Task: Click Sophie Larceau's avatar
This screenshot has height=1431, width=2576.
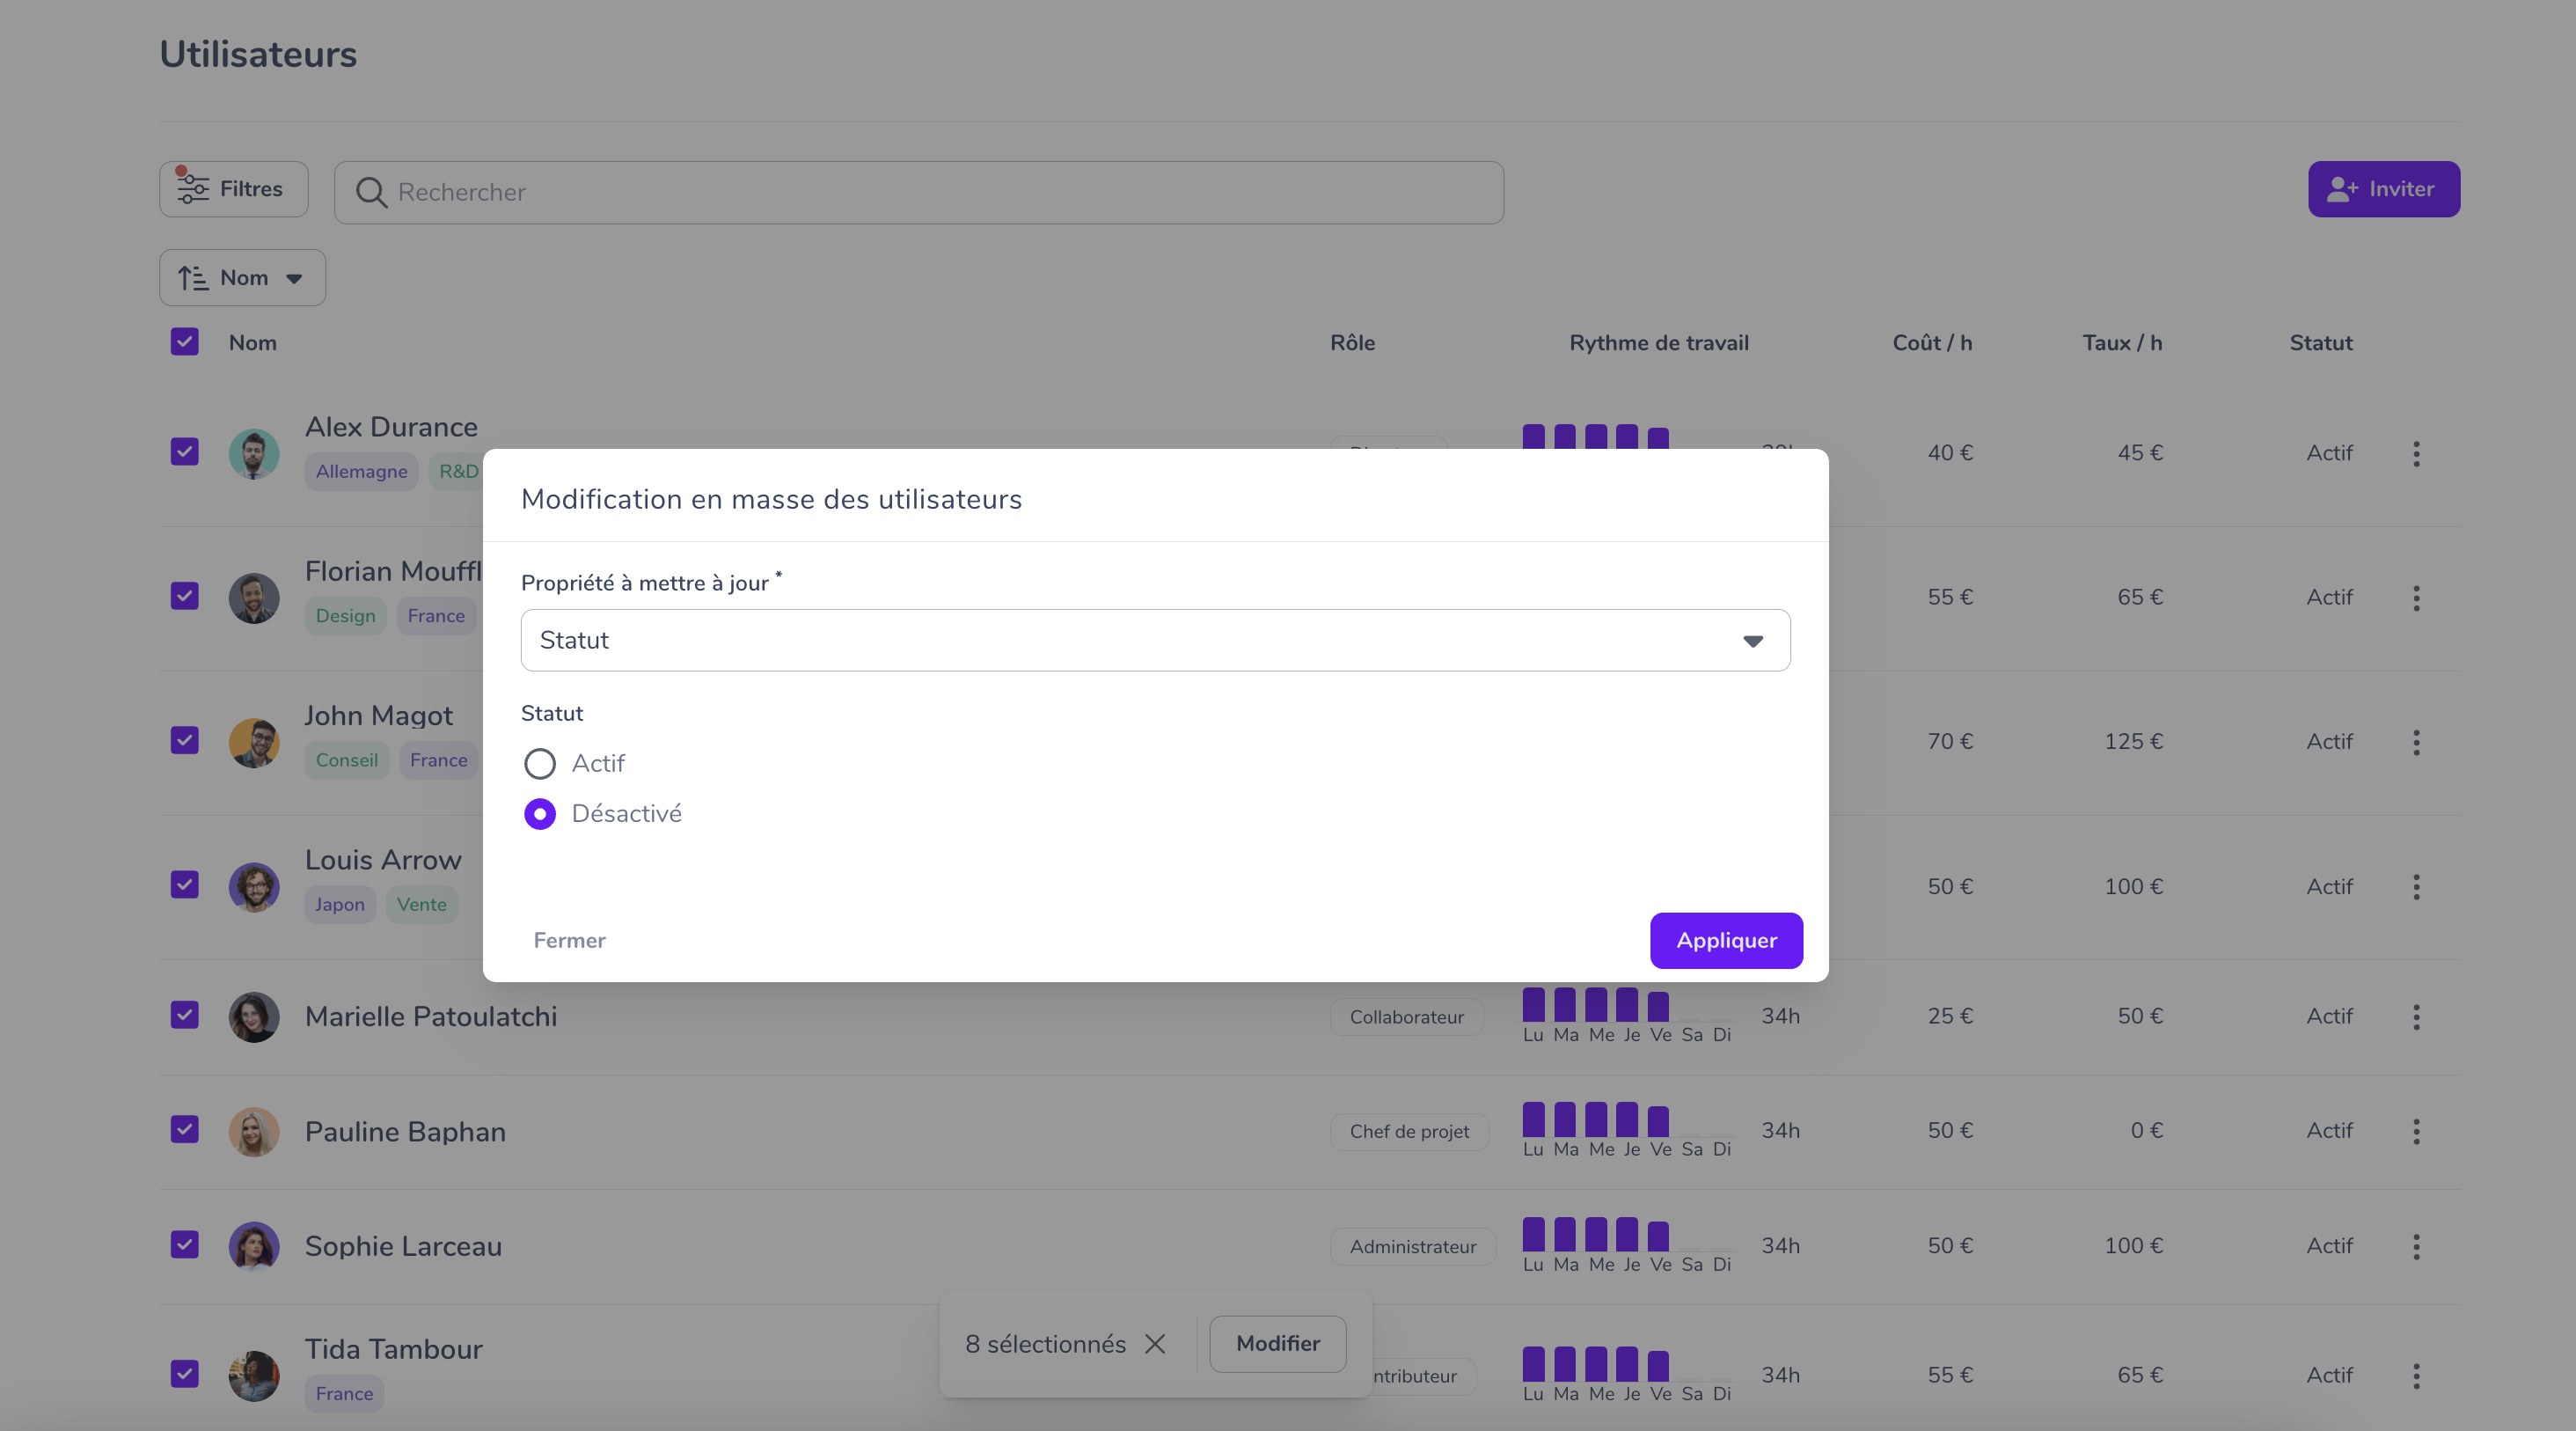Action: 254,1246
